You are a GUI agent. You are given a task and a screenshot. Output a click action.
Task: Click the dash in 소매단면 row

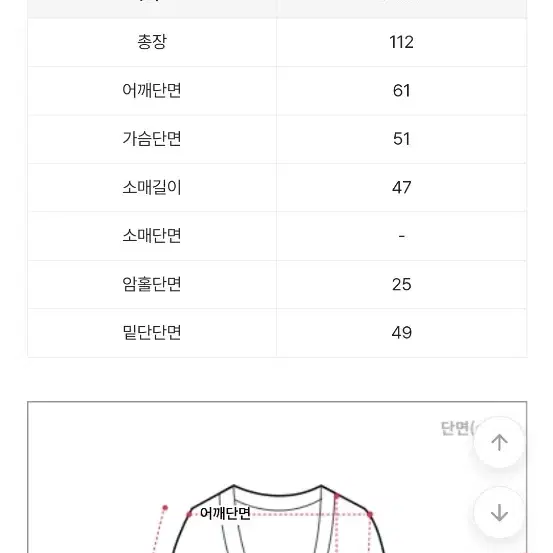(401, 236)
